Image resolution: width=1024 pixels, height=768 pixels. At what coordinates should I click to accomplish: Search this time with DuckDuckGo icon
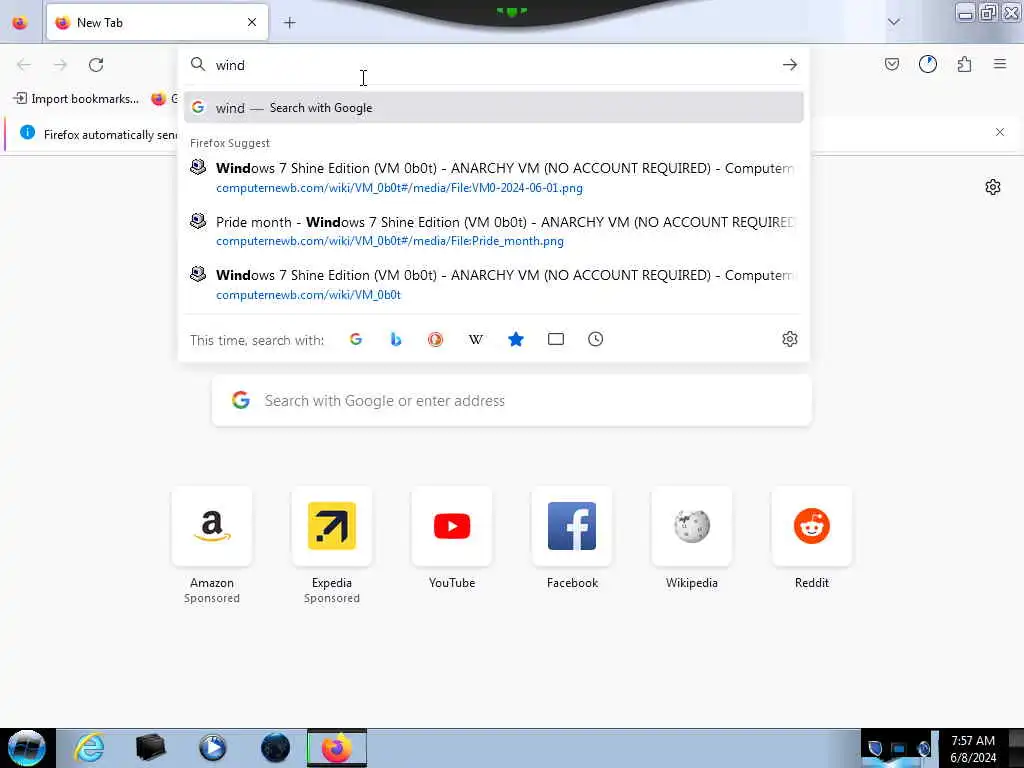coord(436,339)
